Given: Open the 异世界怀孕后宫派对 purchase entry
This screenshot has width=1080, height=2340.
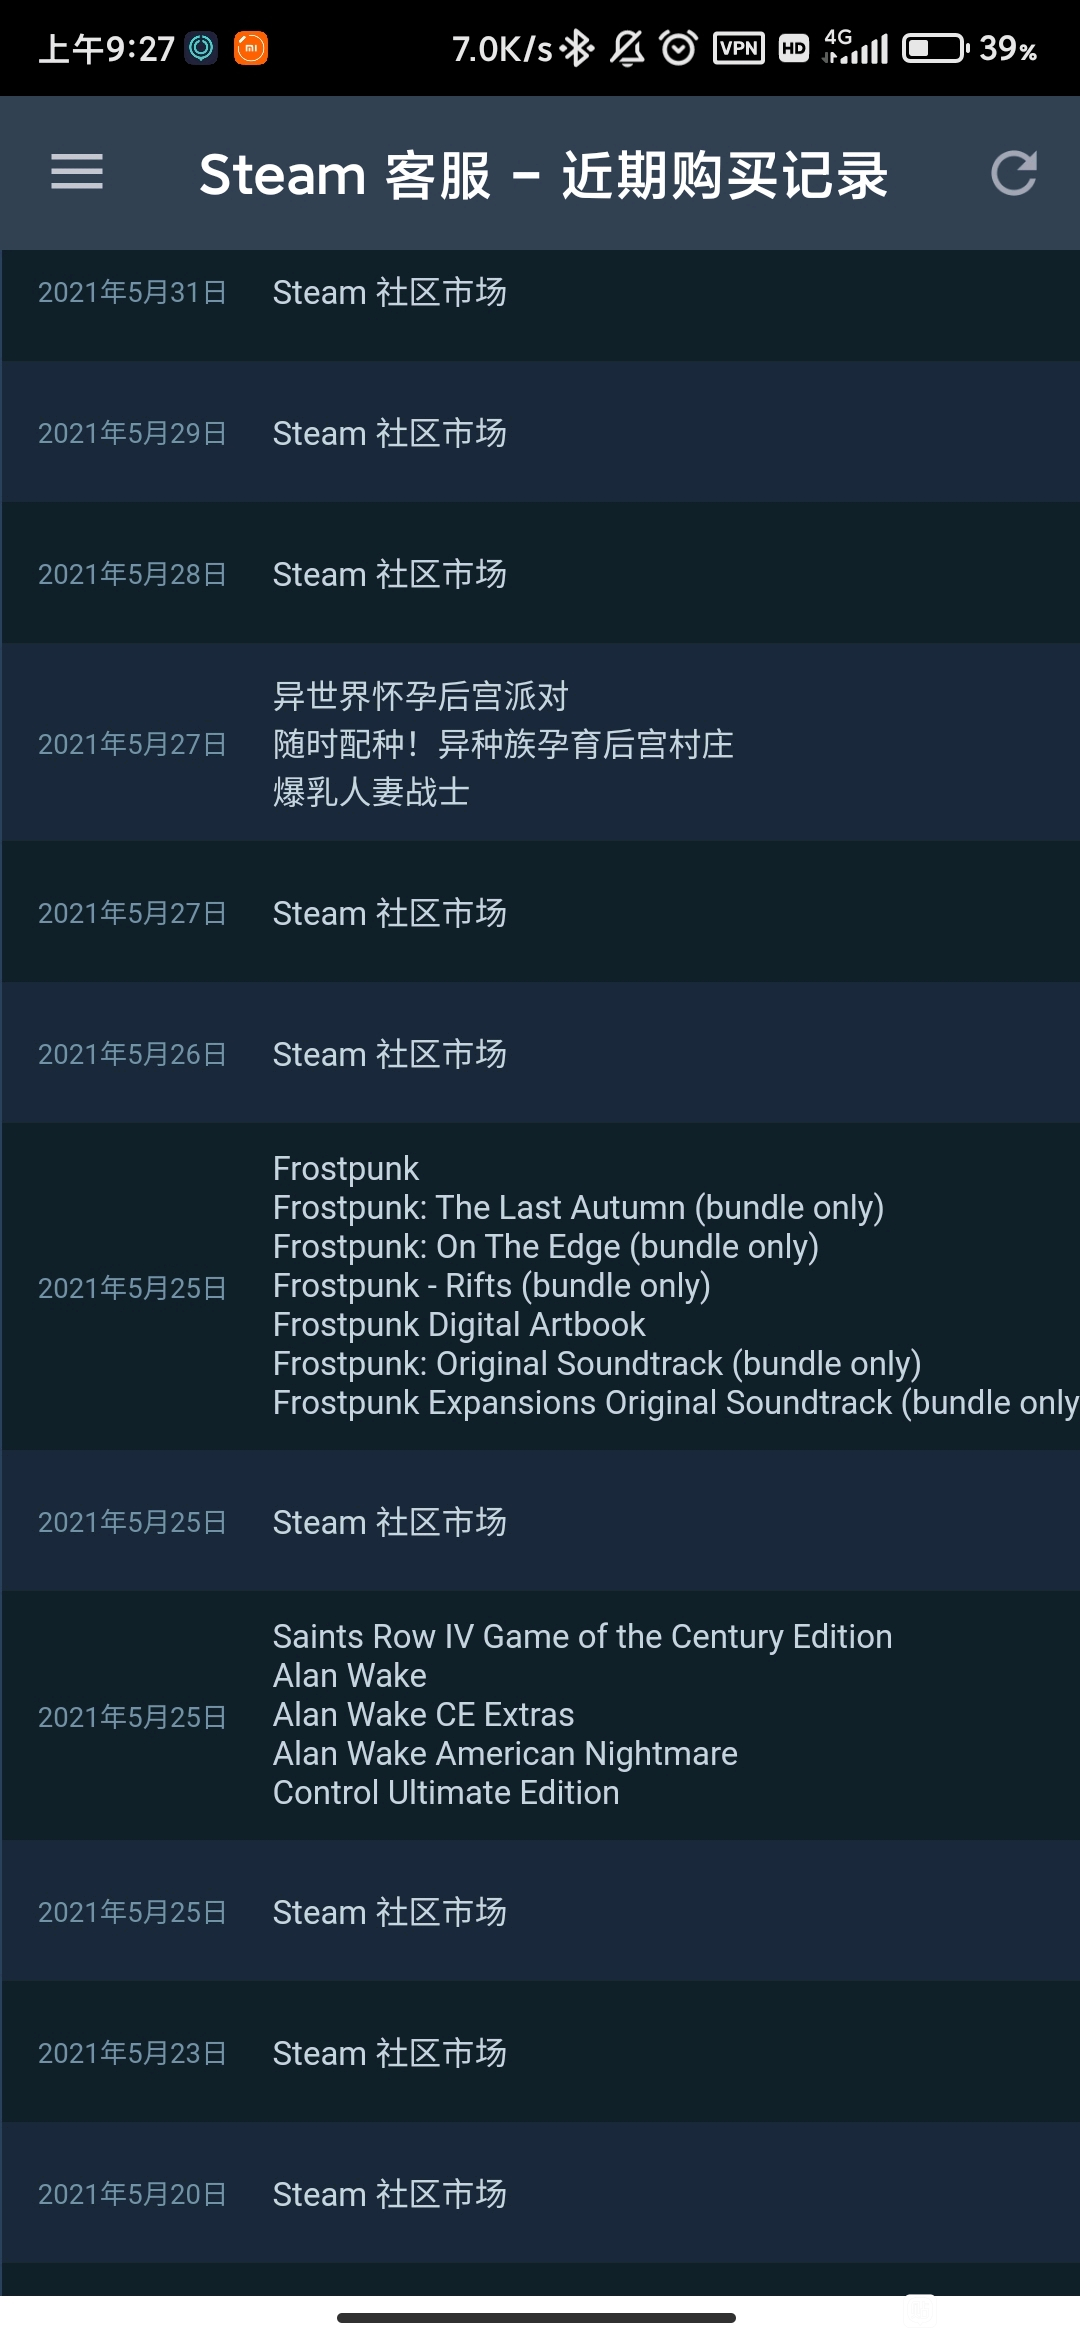Looking at the screenshot, I should point(540,743).
